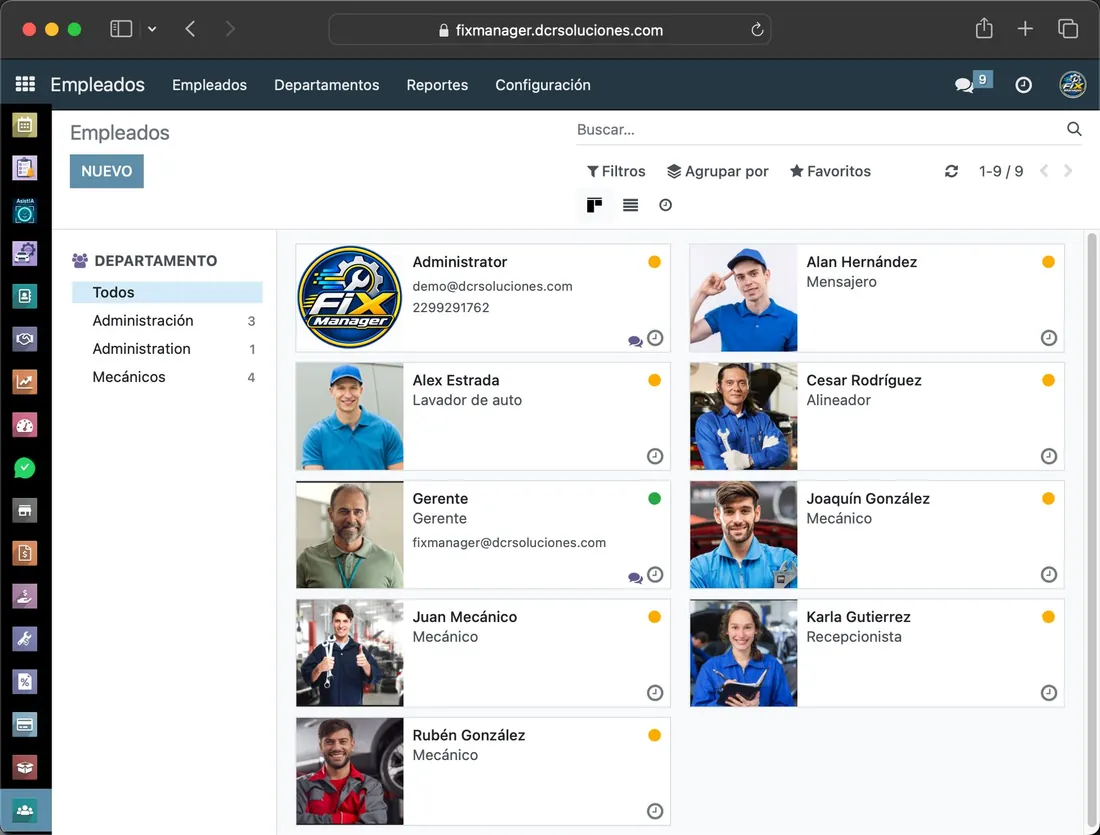Switch to List view
The height and width of the screenshot is (835, 1100).
click(x=631, y=205)
